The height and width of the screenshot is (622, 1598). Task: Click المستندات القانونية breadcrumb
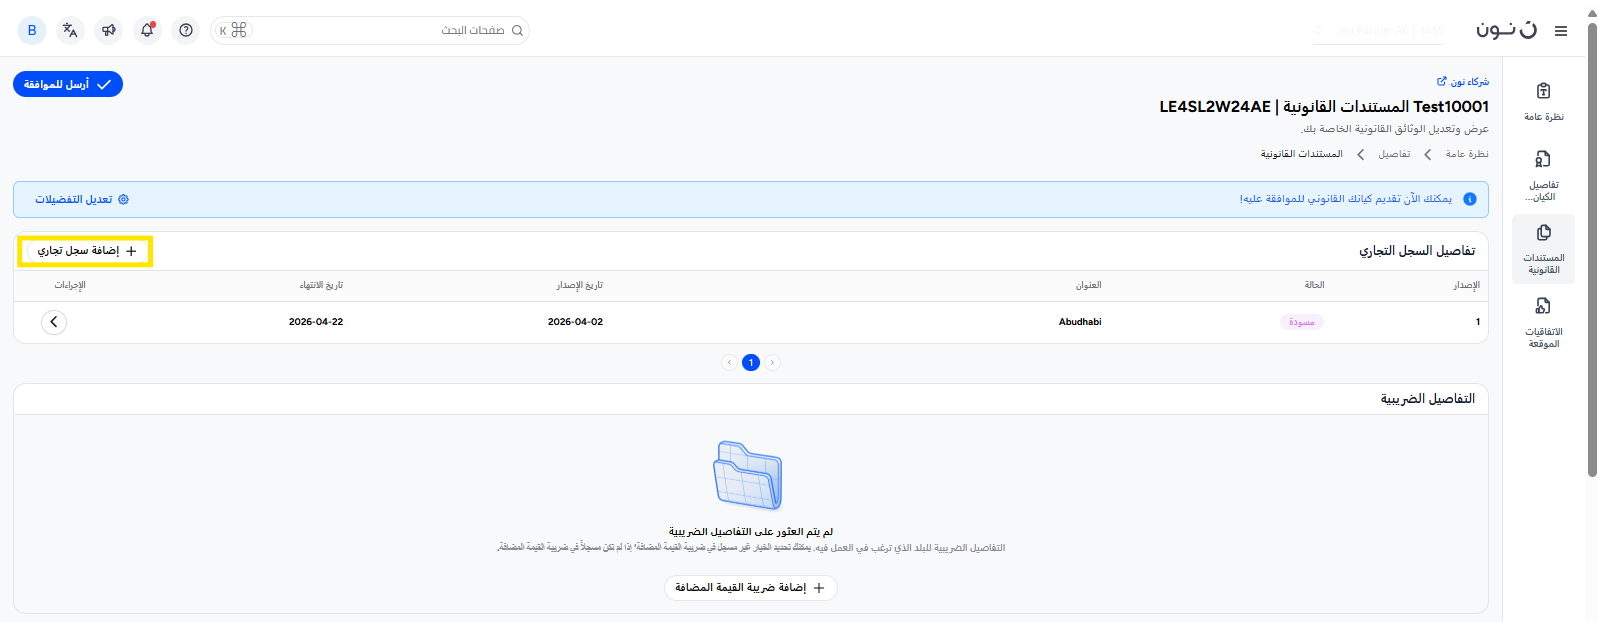click(x=1301, y=154)
